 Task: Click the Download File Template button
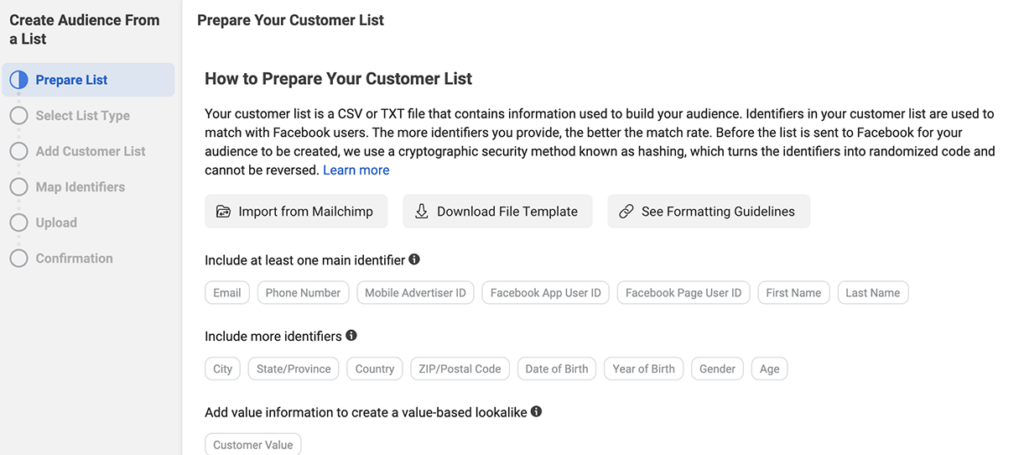498,212
